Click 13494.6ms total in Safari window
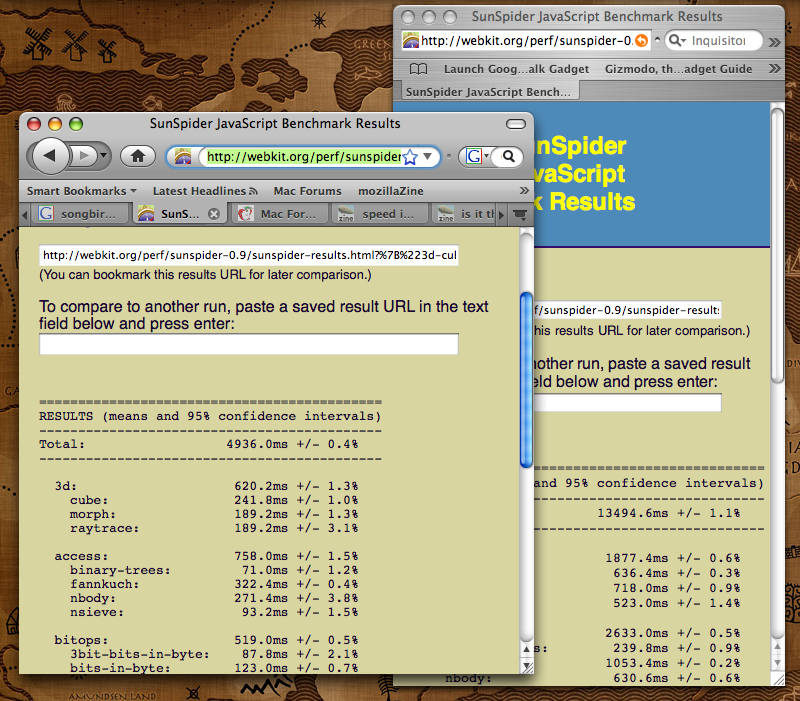Screen dimensions: 800x701 (633, 513)
